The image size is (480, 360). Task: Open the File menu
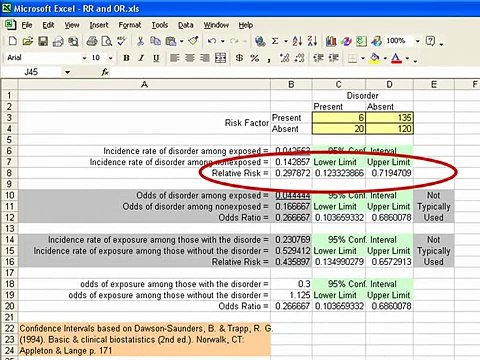point(27,25)
